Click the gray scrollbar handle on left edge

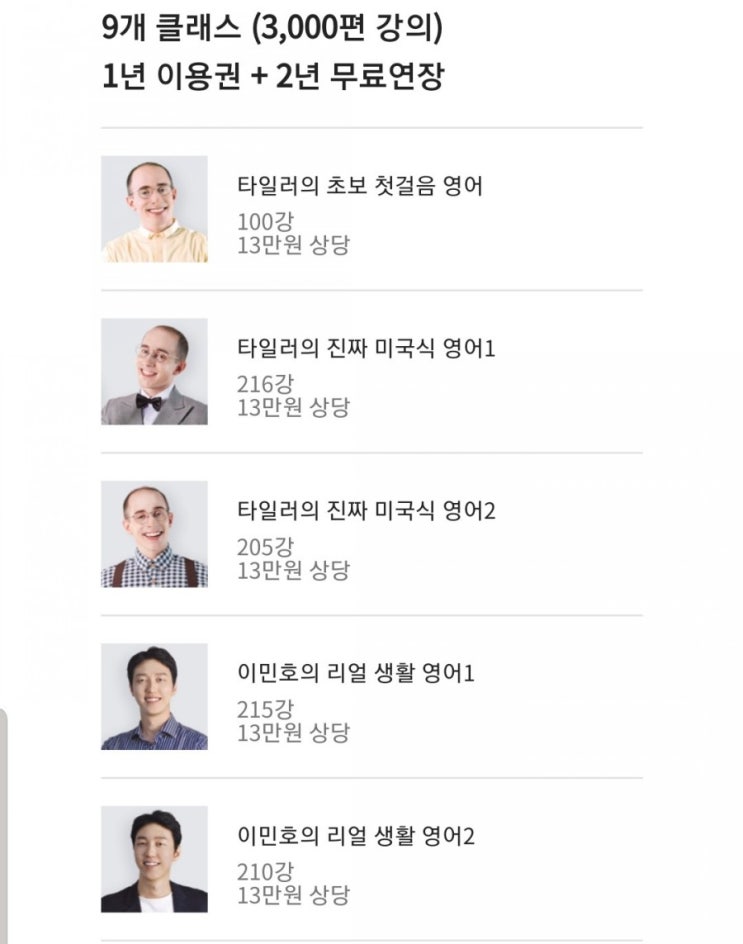click(x=4, y=826)
